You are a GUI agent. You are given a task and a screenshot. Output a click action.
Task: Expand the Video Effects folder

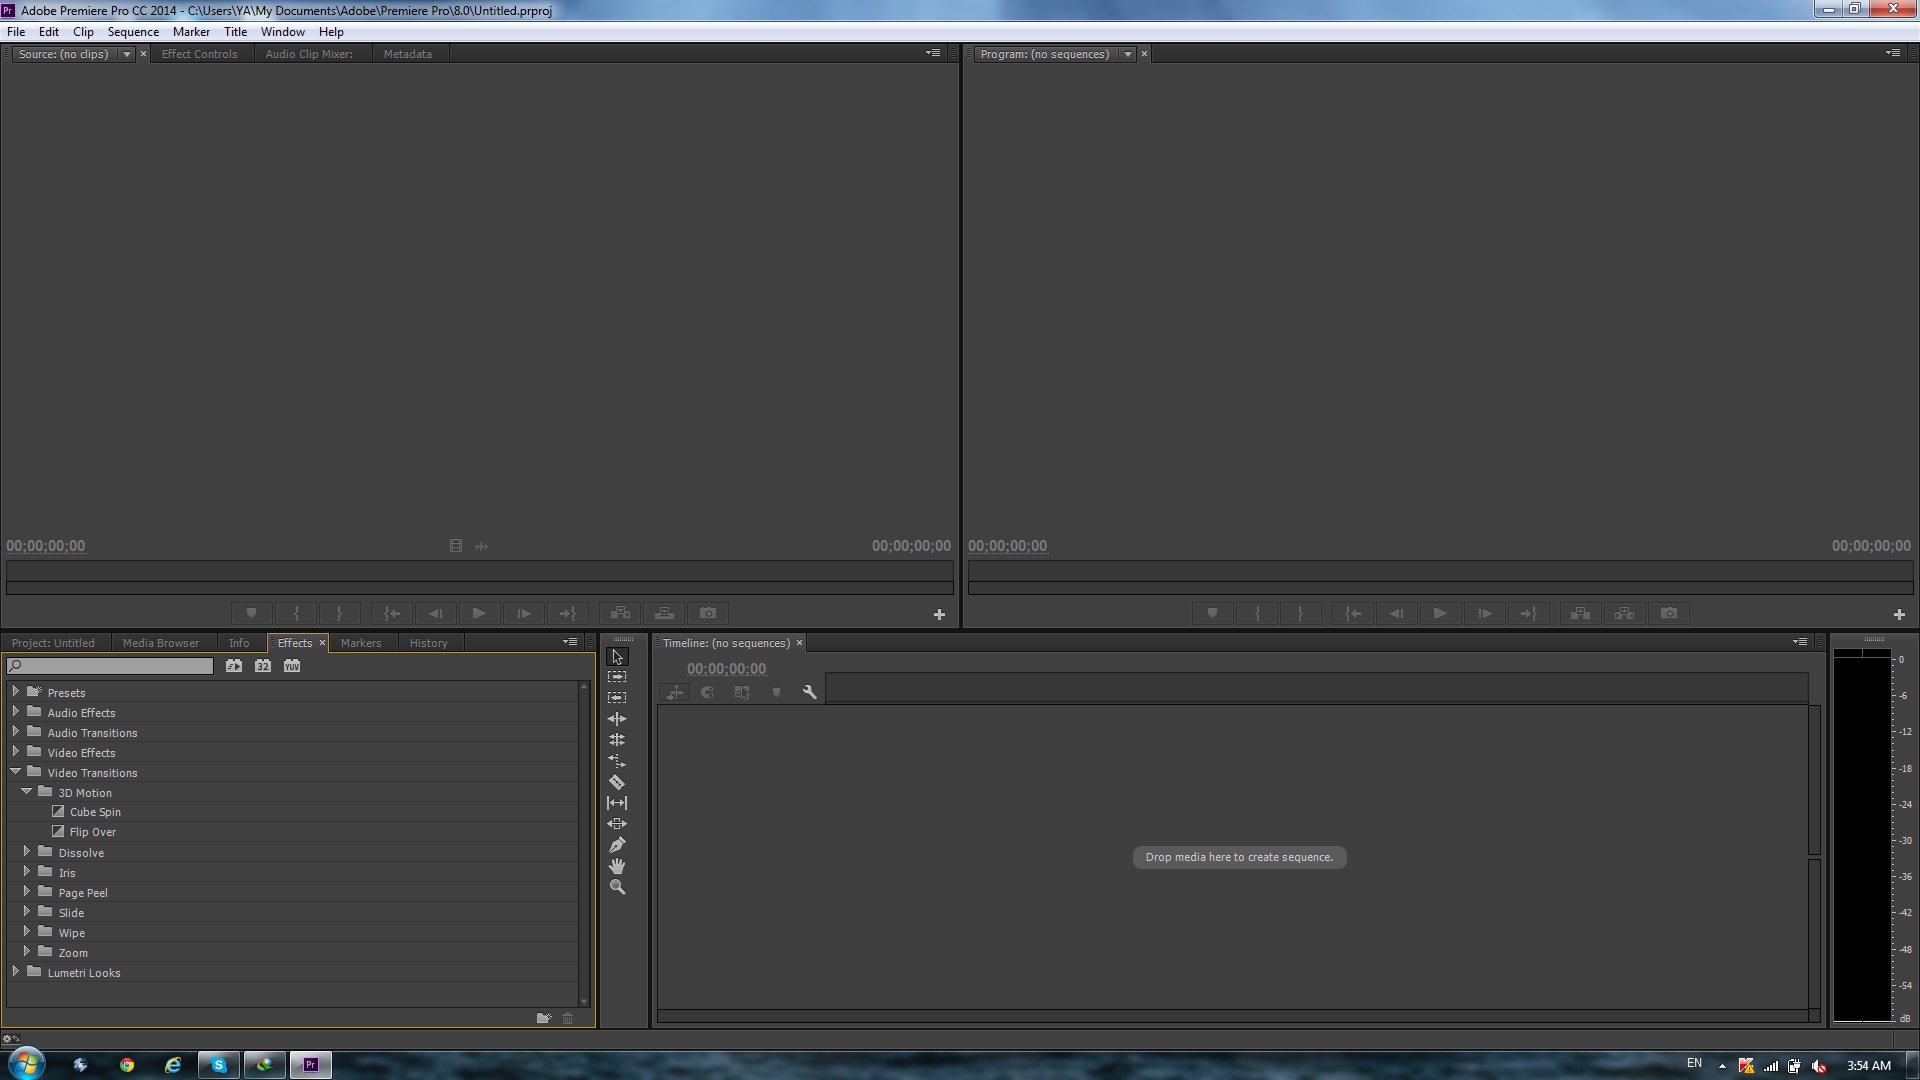click(15, 751)
